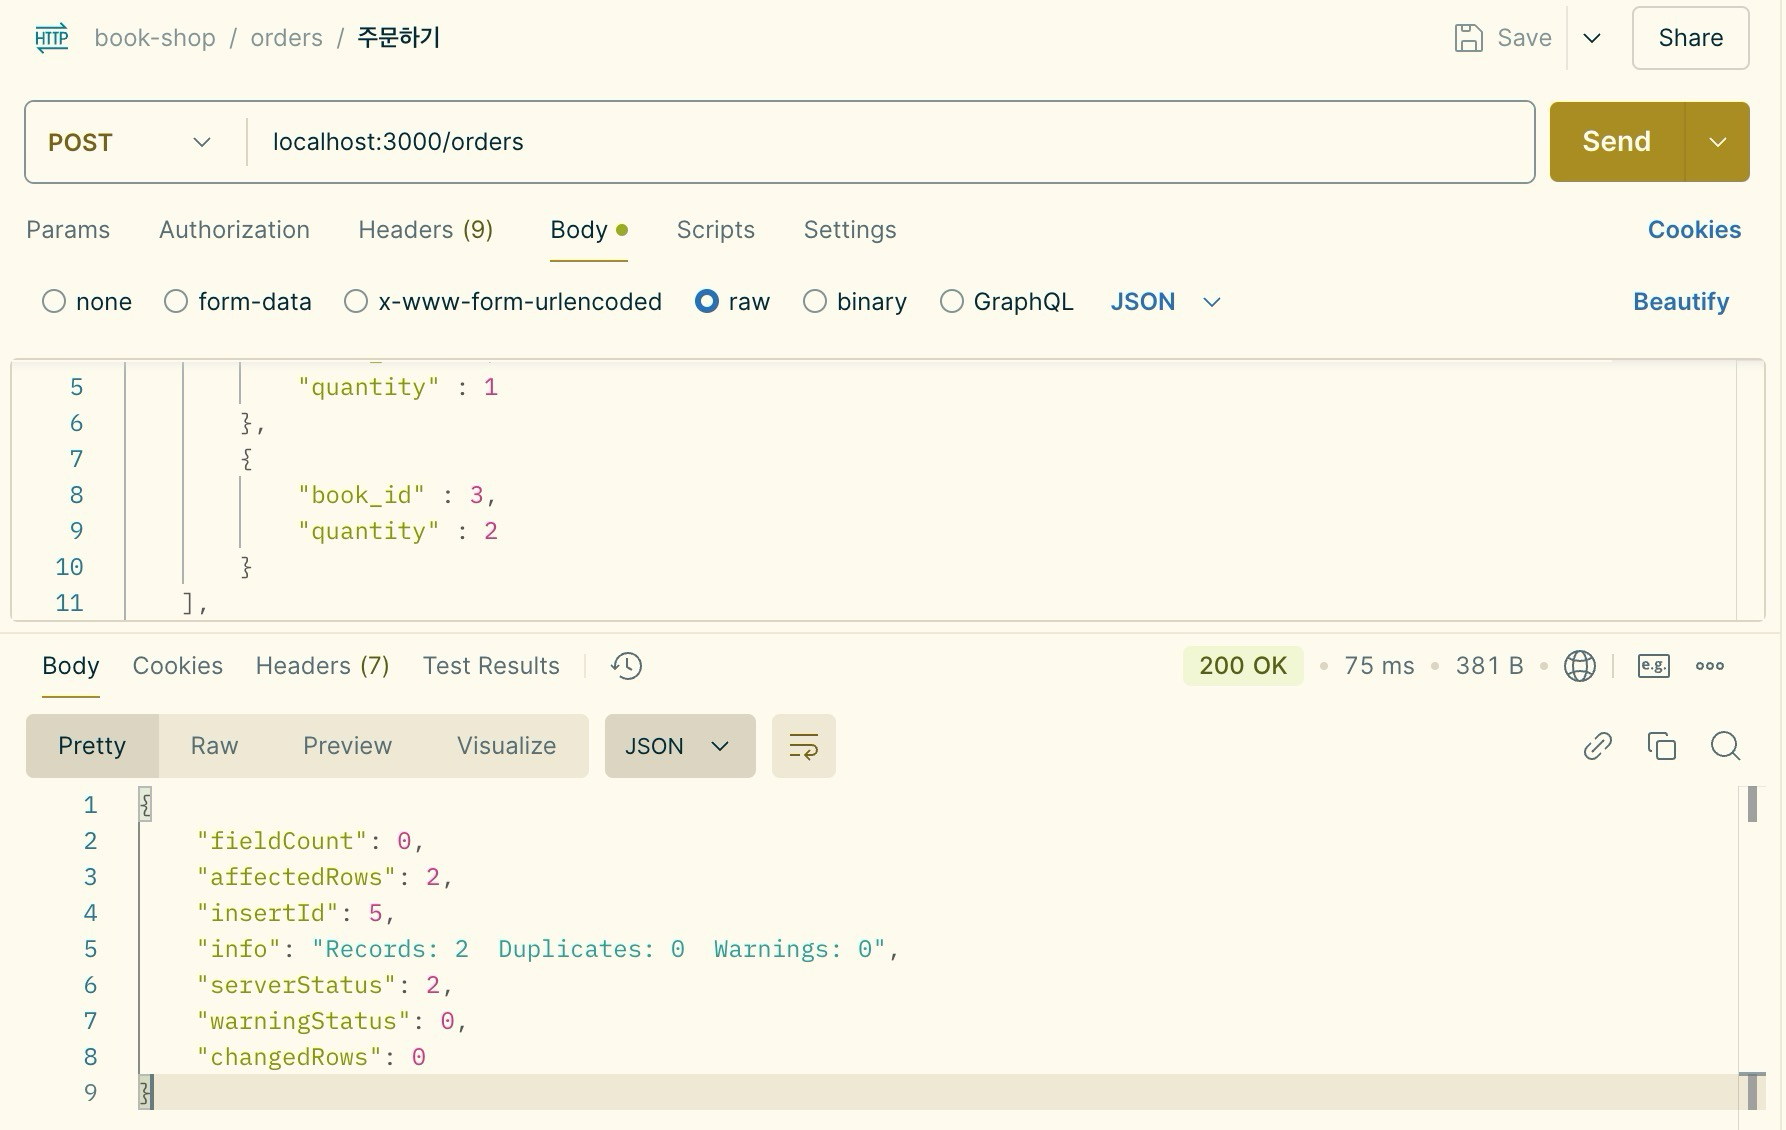Switch to Headers (9) request tab

click(x=426, y=230)
